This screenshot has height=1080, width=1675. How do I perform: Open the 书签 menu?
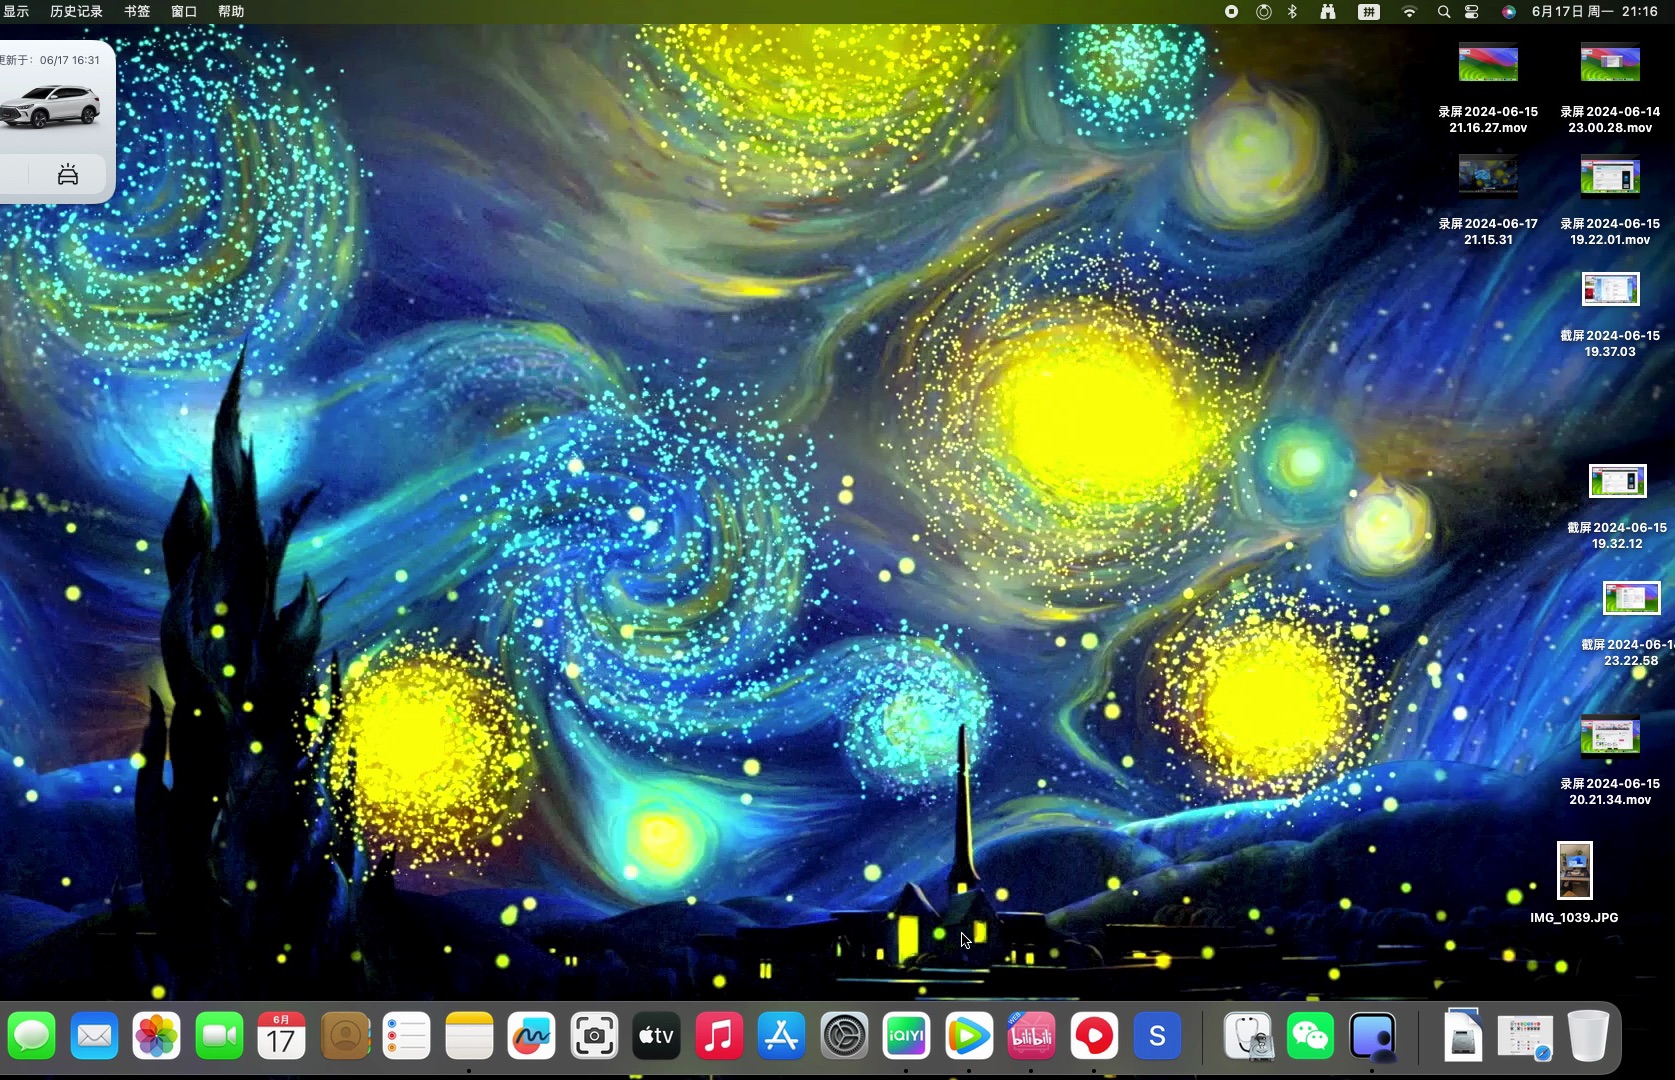pyautogui.click(x=137, y=11)
